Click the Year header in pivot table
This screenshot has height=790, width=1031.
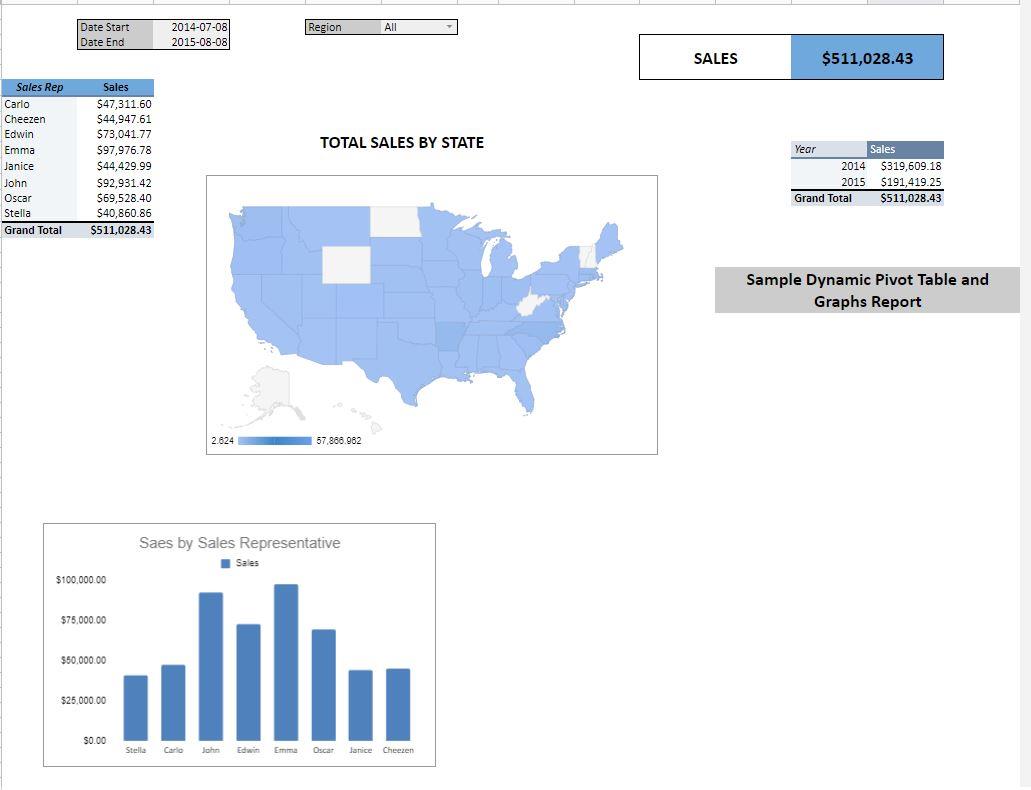click(828, 149)
